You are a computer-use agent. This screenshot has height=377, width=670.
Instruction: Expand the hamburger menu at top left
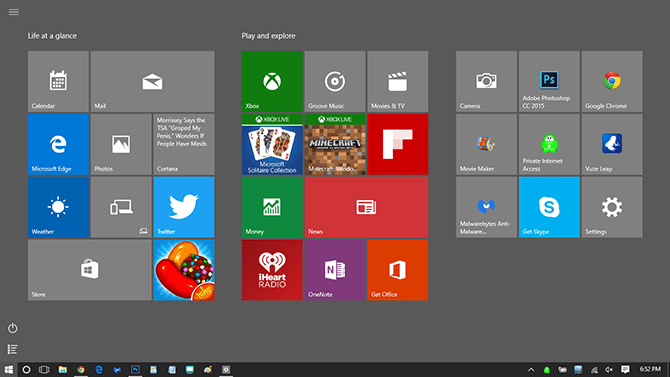pyautogui.click(x=14, y=12)
